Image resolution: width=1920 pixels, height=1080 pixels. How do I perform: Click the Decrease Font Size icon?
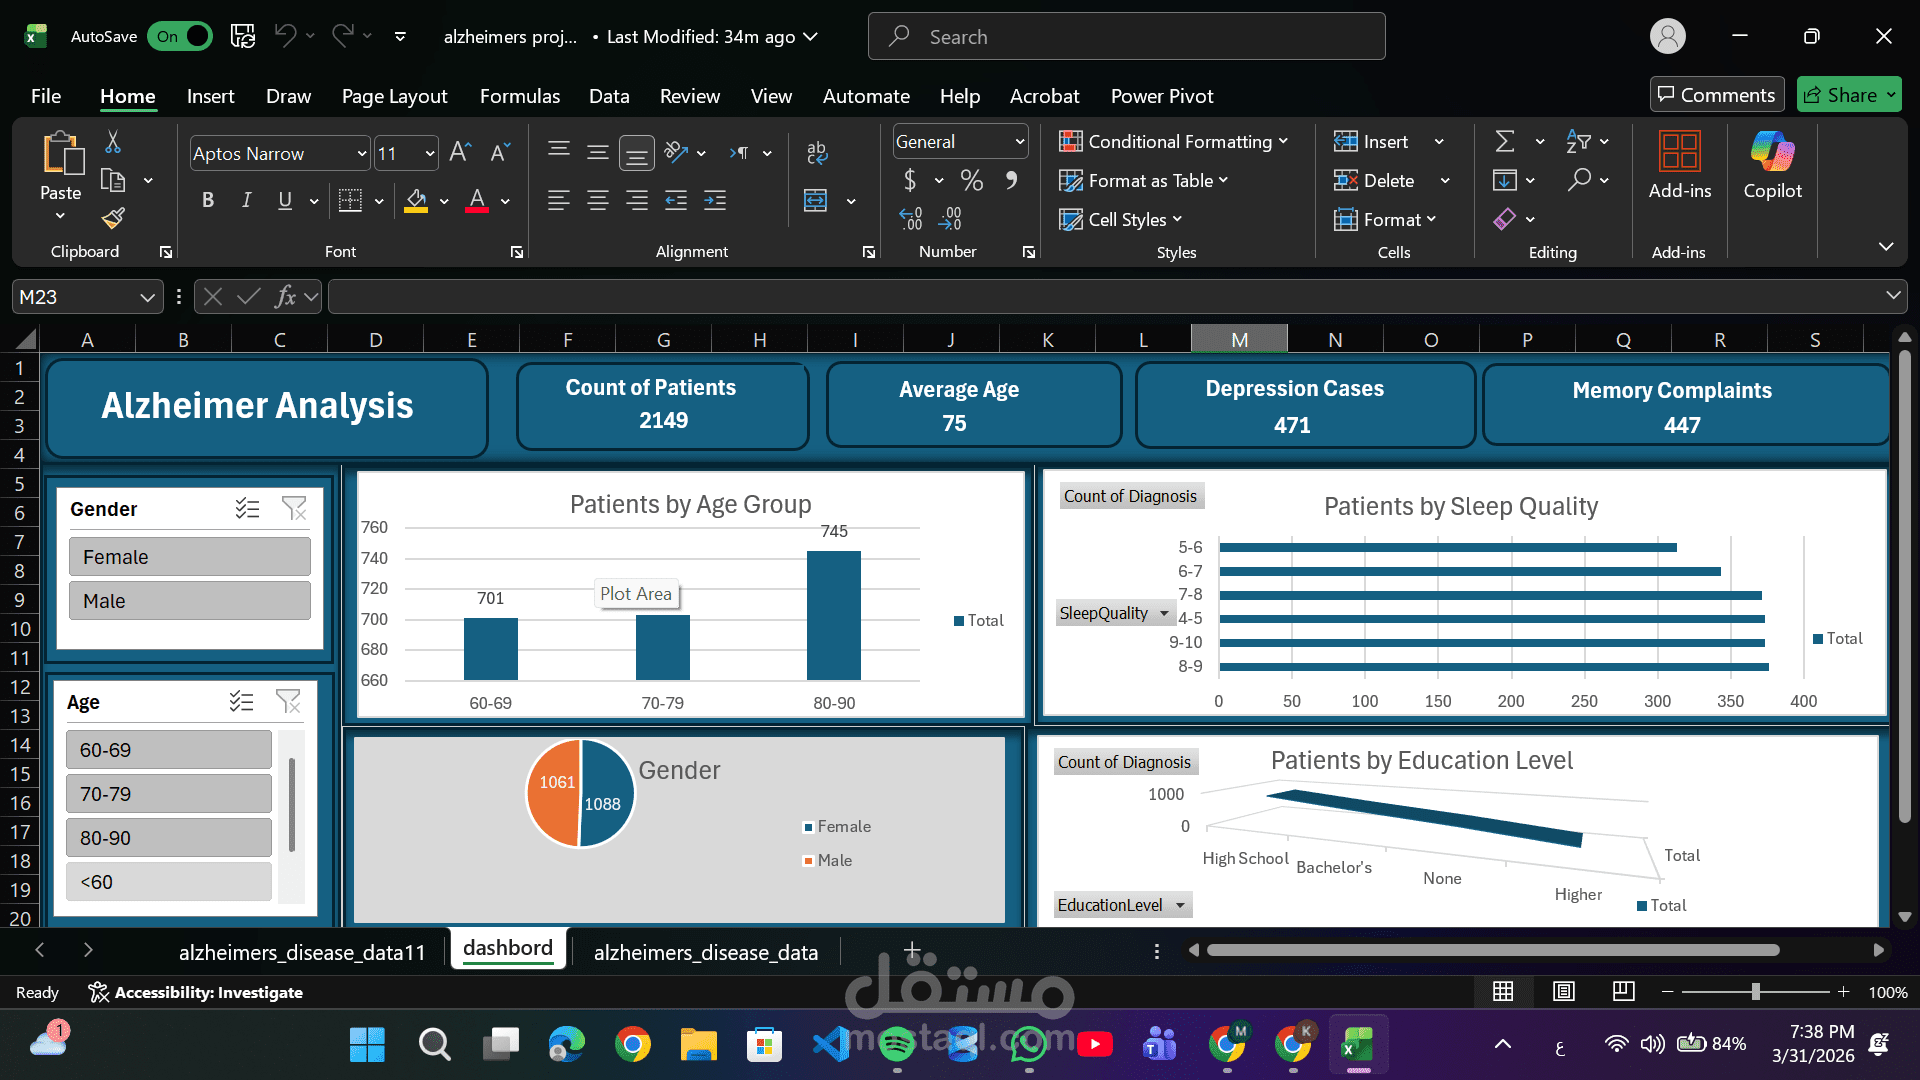[500, 152]
